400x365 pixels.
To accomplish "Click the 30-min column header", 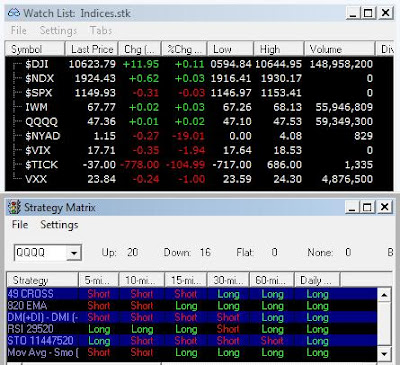I will [x=229, y=280].
